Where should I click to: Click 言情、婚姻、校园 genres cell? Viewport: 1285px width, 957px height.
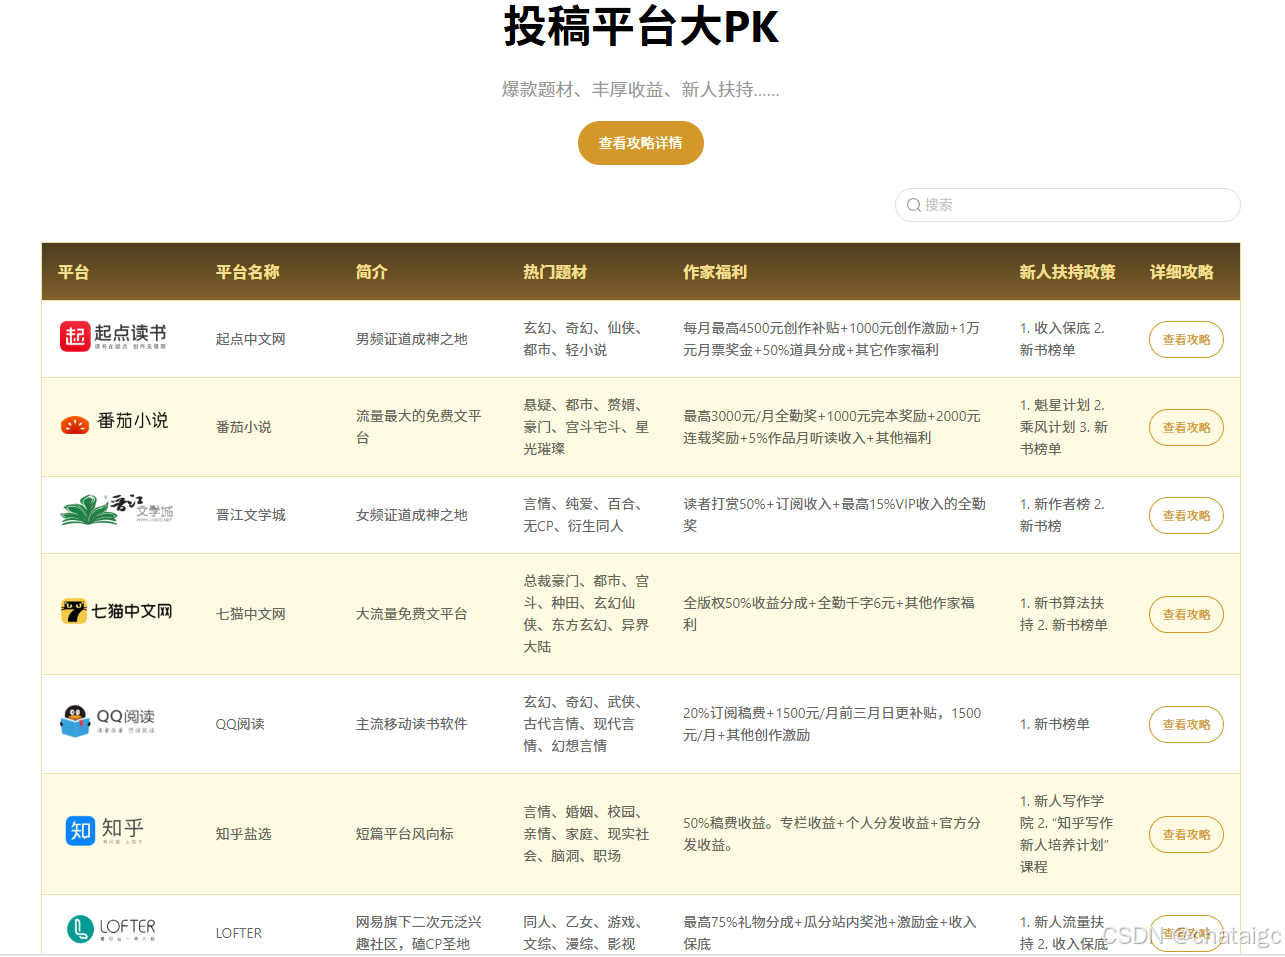(586, 834)
